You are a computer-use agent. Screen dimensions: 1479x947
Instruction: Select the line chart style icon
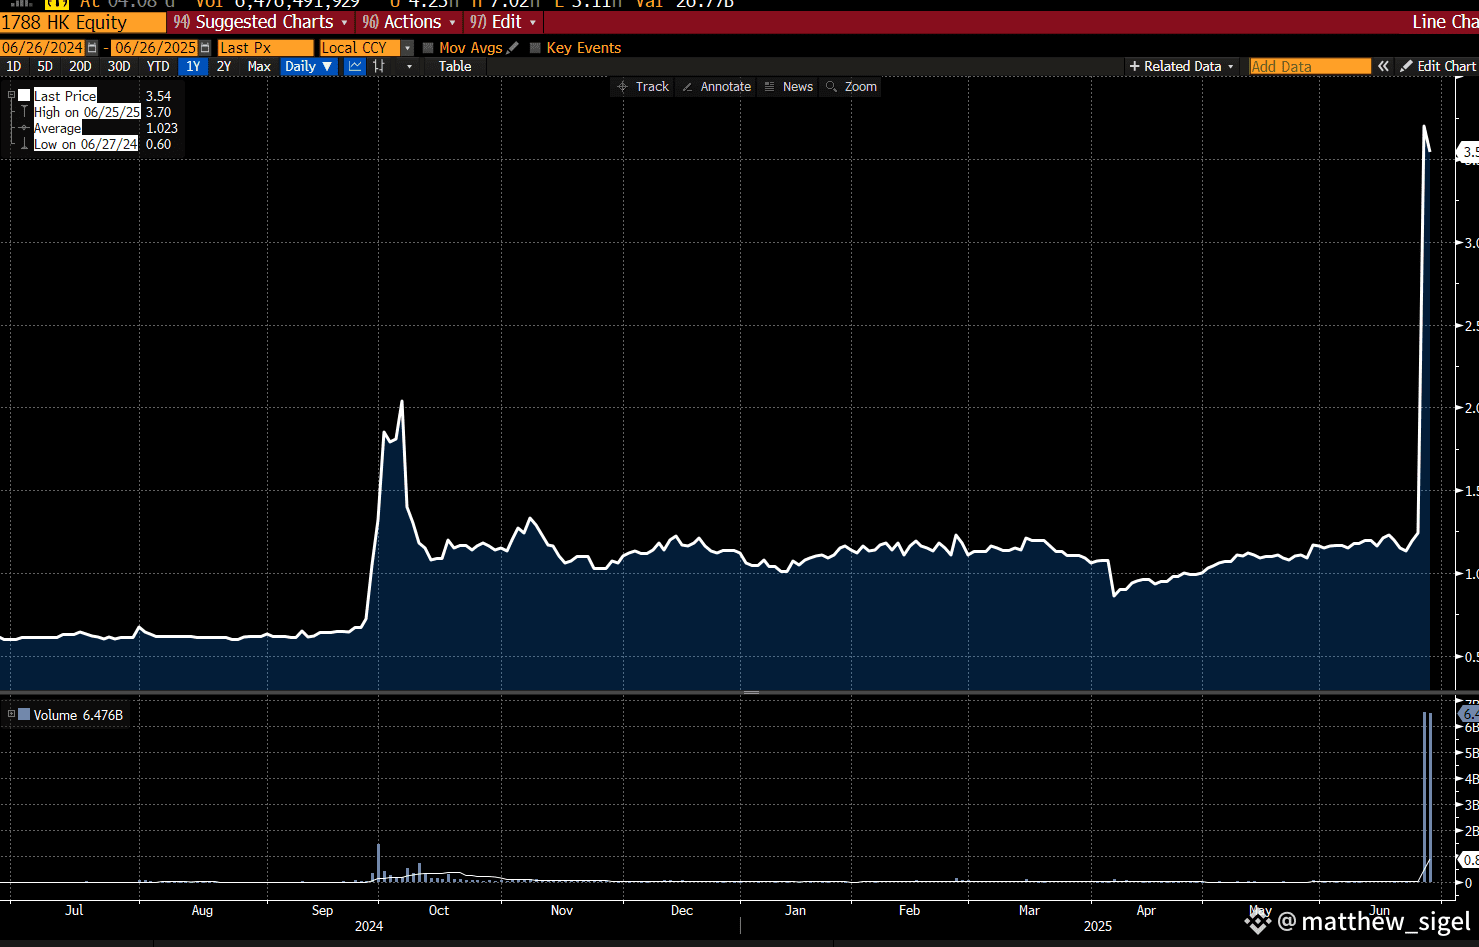click(x=355, y=66)
